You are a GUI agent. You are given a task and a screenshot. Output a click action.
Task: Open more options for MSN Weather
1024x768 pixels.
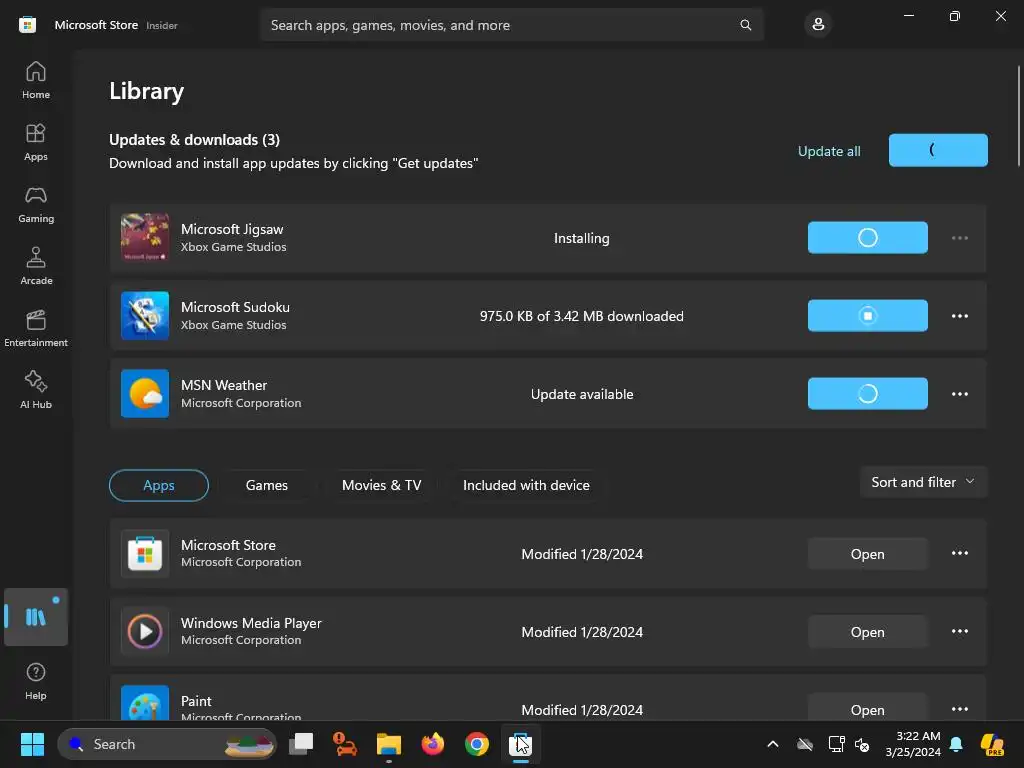[959, 394]
